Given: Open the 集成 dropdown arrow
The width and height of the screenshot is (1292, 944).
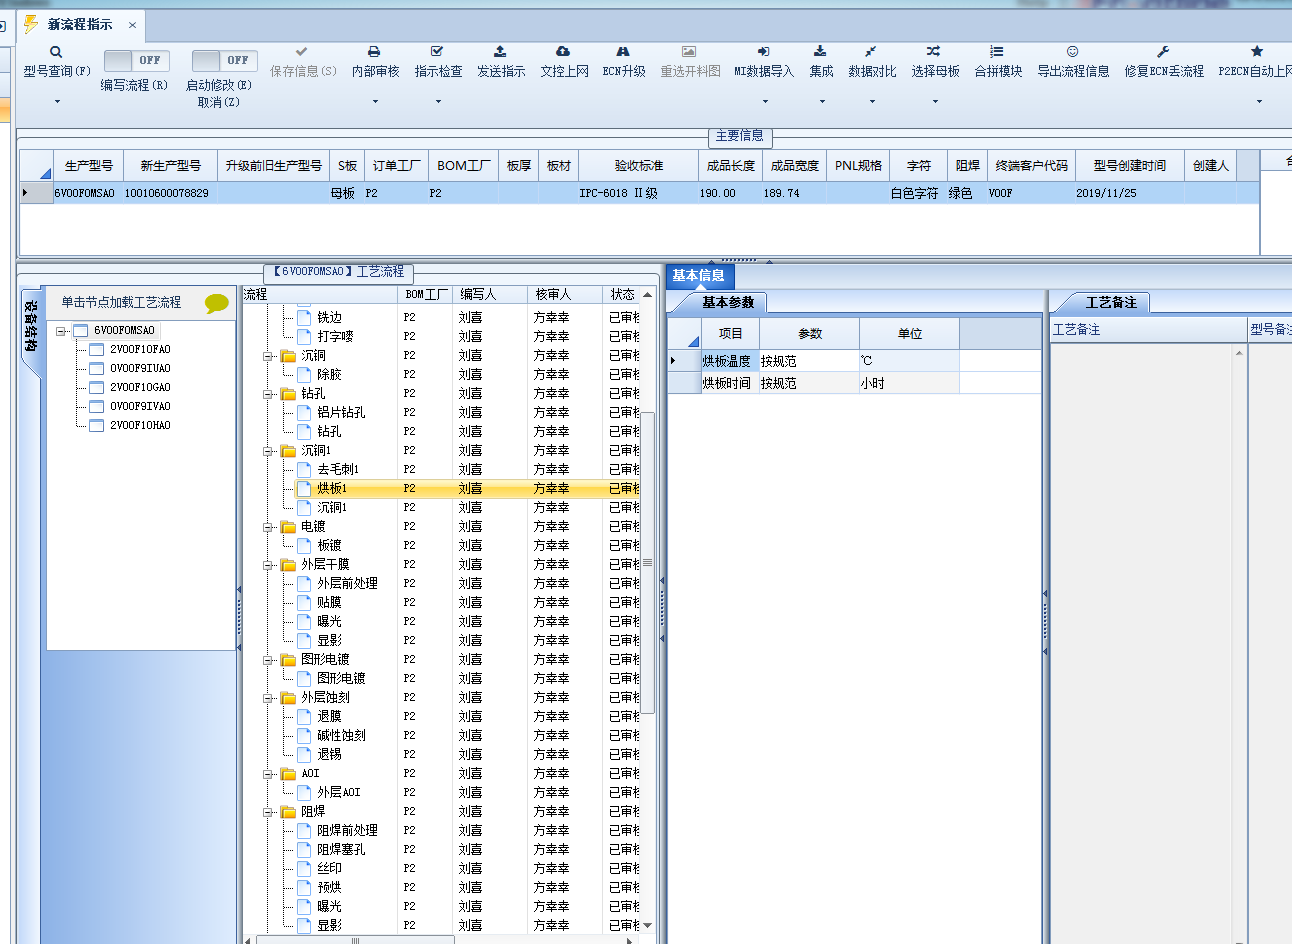Looking at the screenshot, I should pos(822,101).
